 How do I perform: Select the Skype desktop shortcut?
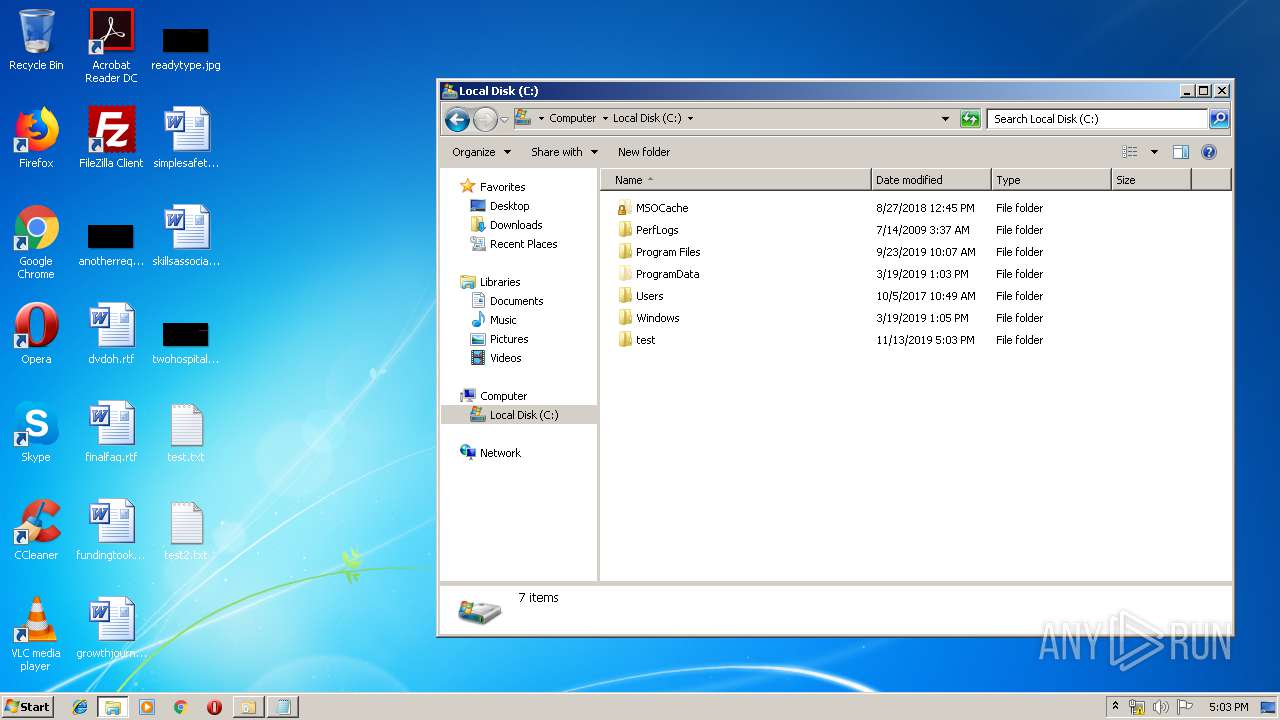[x=36, y=432]
